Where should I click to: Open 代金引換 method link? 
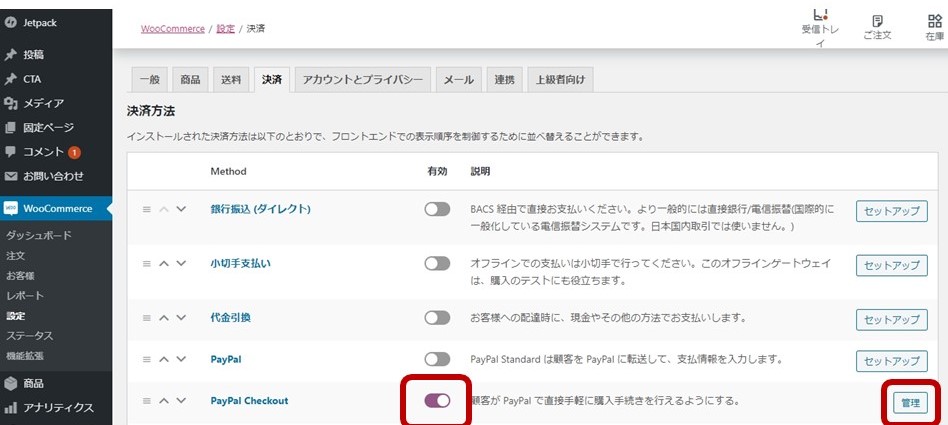tap(230, 318)
